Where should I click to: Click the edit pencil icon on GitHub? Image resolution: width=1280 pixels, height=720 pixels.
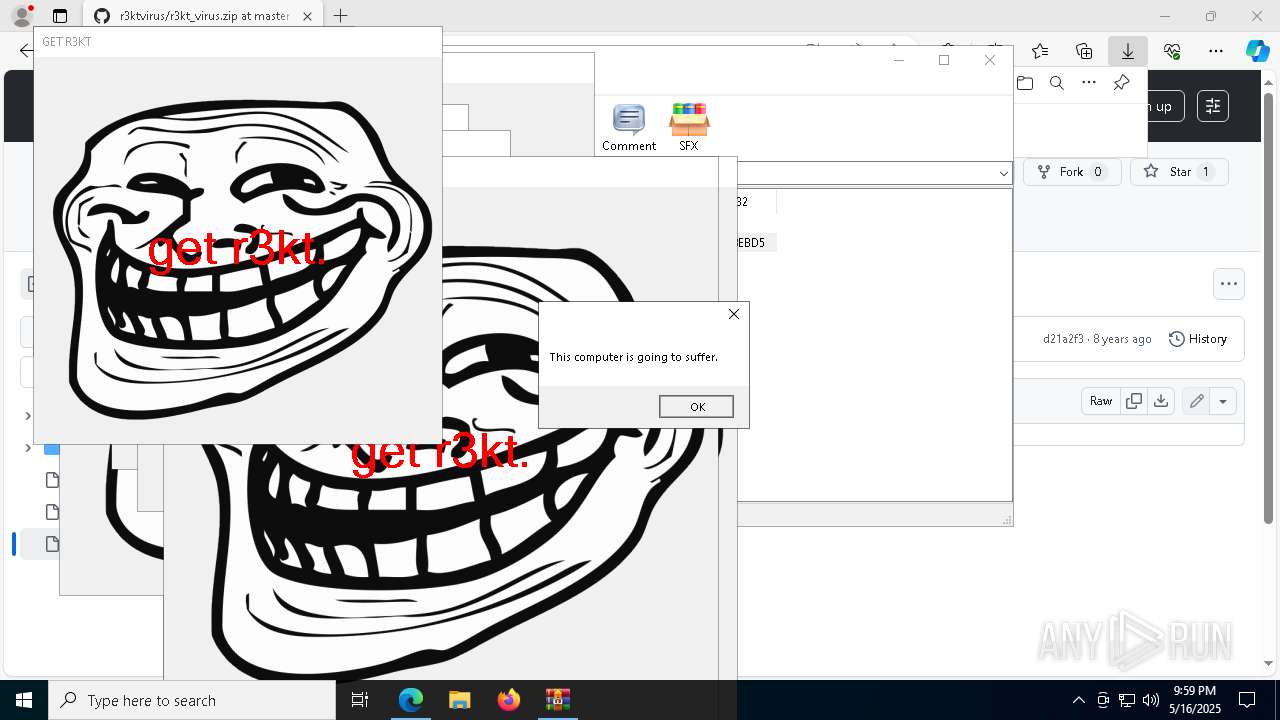click(1196, 401)
